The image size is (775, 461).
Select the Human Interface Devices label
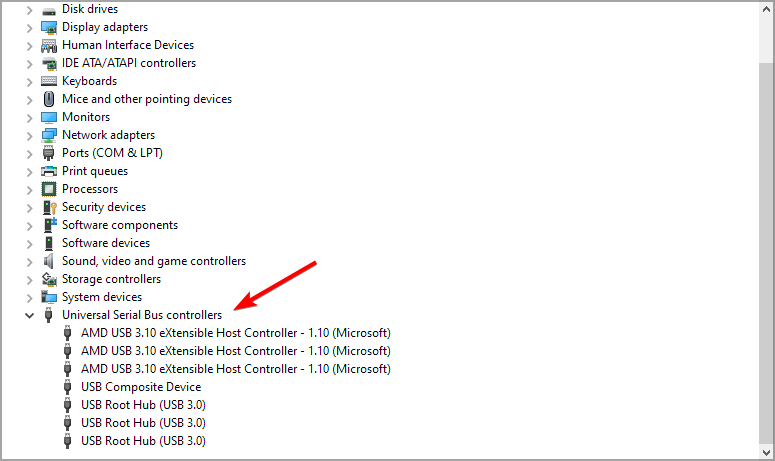128,45
